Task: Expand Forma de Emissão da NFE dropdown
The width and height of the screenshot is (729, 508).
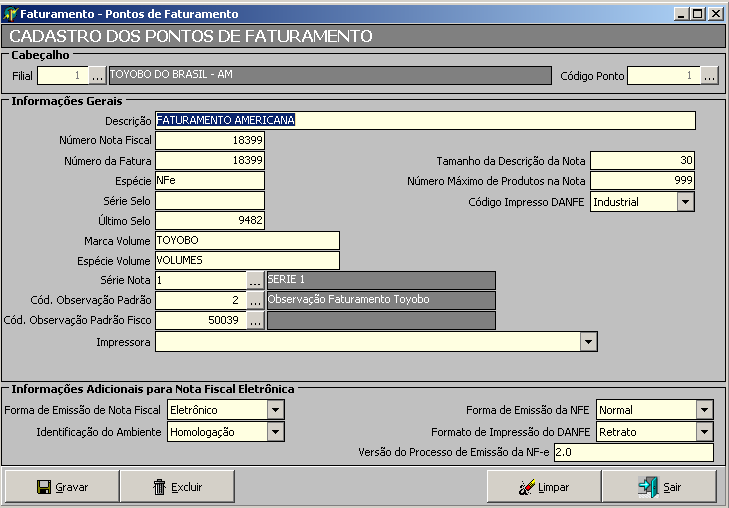Action: click(x=704, y=410)
